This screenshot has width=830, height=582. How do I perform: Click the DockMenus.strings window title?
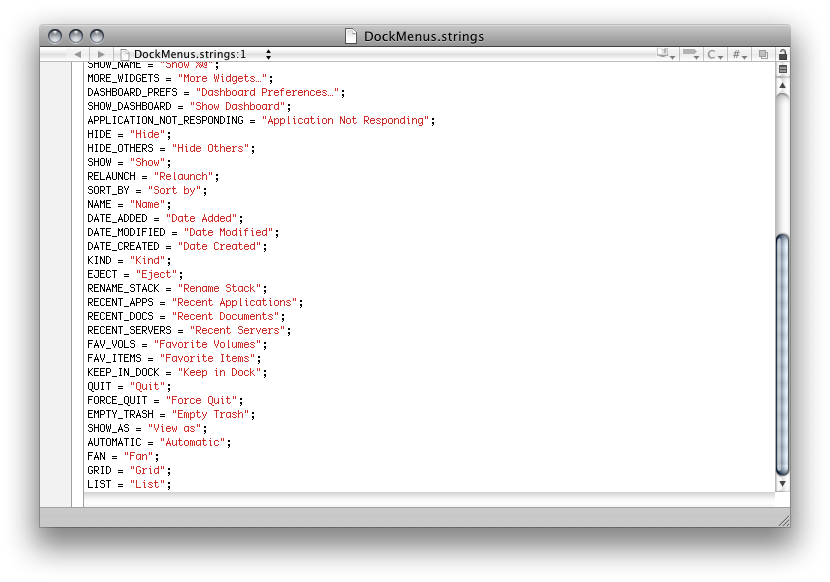click(x=423, y=36)
